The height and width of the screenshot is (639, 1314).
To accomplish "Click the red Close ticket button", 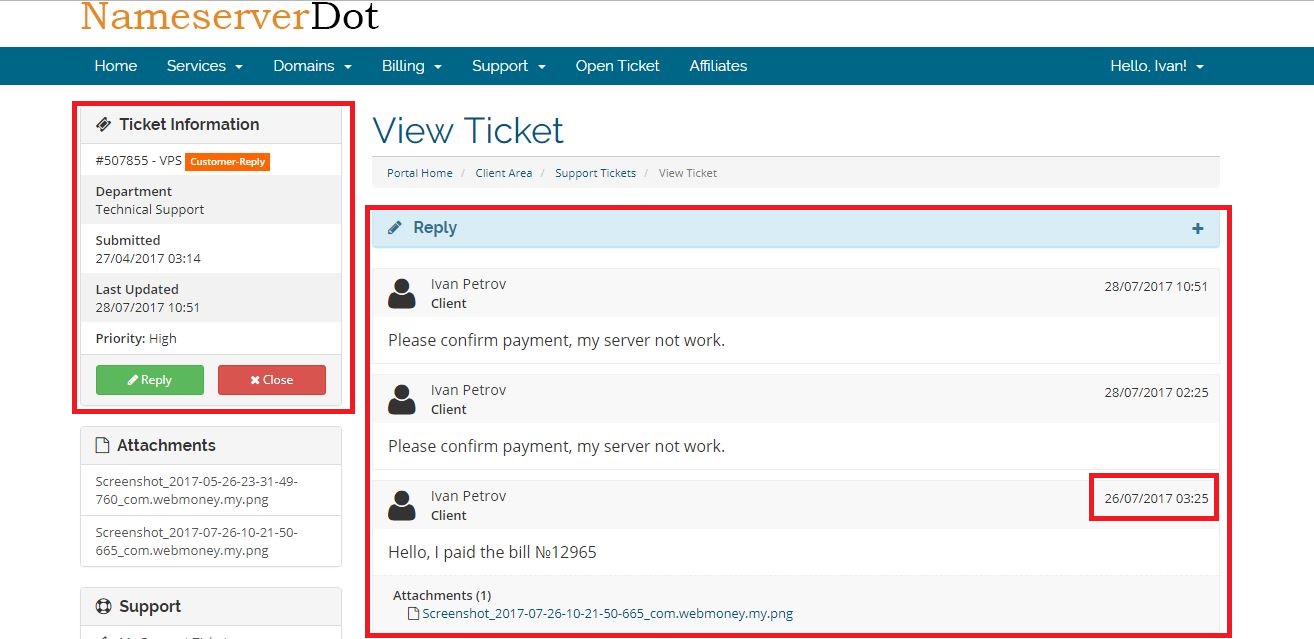I will click(x=272, y=380).
